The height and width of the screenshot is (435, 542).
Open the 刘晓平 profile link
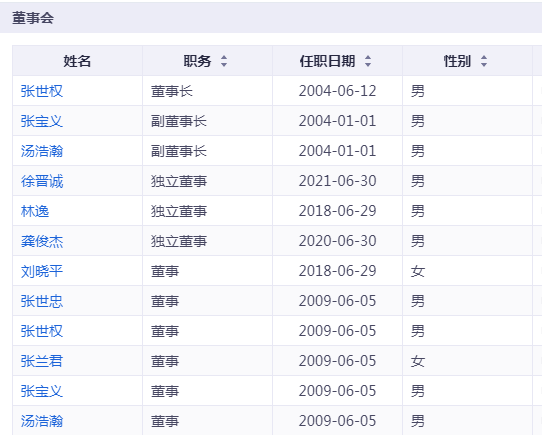click(42, 271)
